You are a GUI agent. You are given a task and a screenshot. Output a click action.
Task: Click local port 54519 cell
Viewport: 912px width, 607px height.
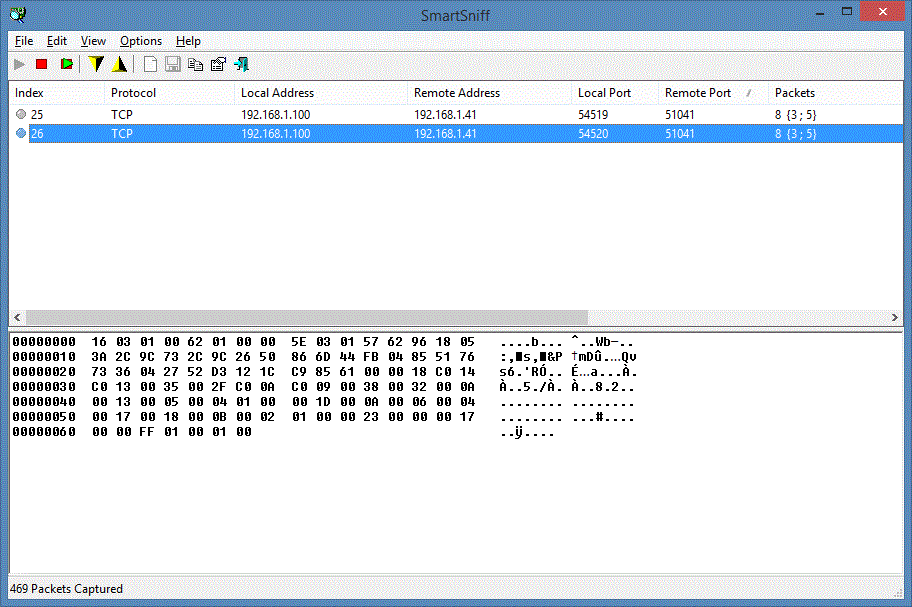[593, 115]
